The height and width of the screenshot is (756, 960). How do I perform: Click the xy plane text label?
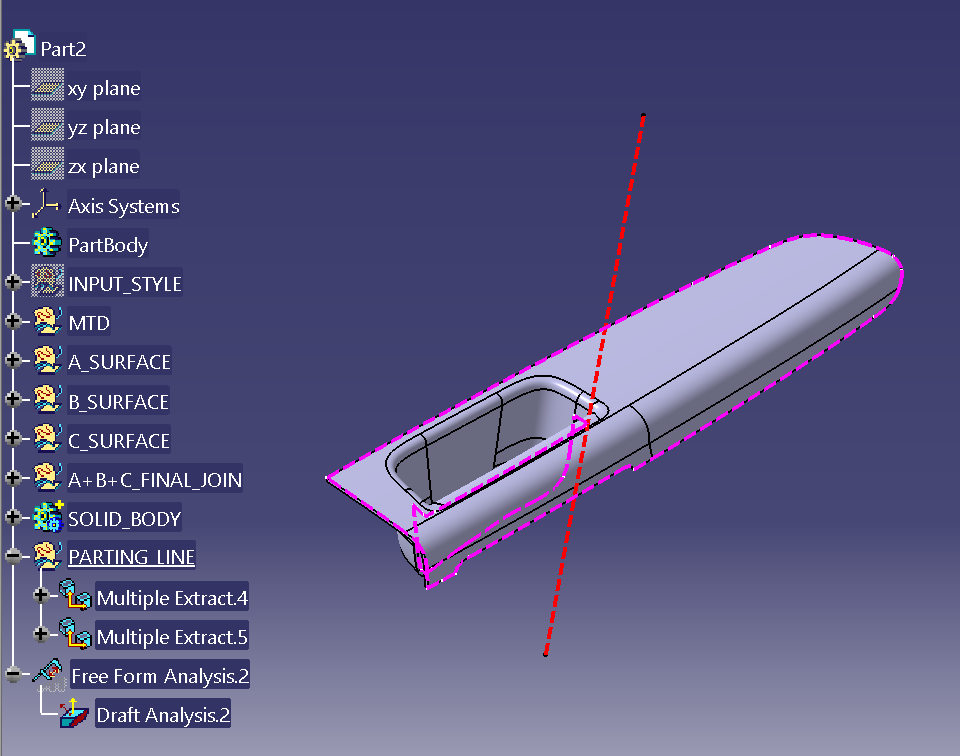pyautogui.click(x=103, y=88)
